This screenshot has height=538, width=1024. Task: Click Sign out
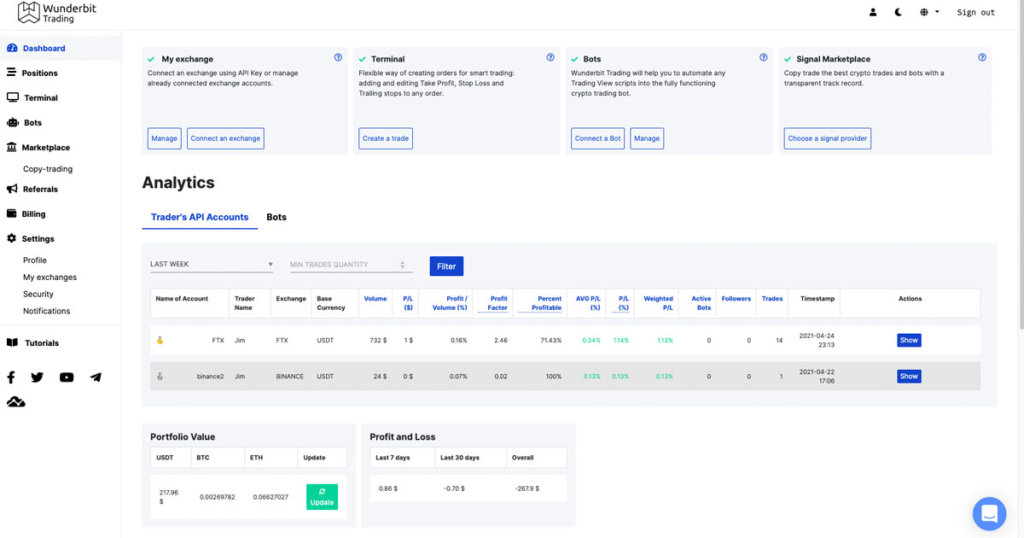(976, 12)
